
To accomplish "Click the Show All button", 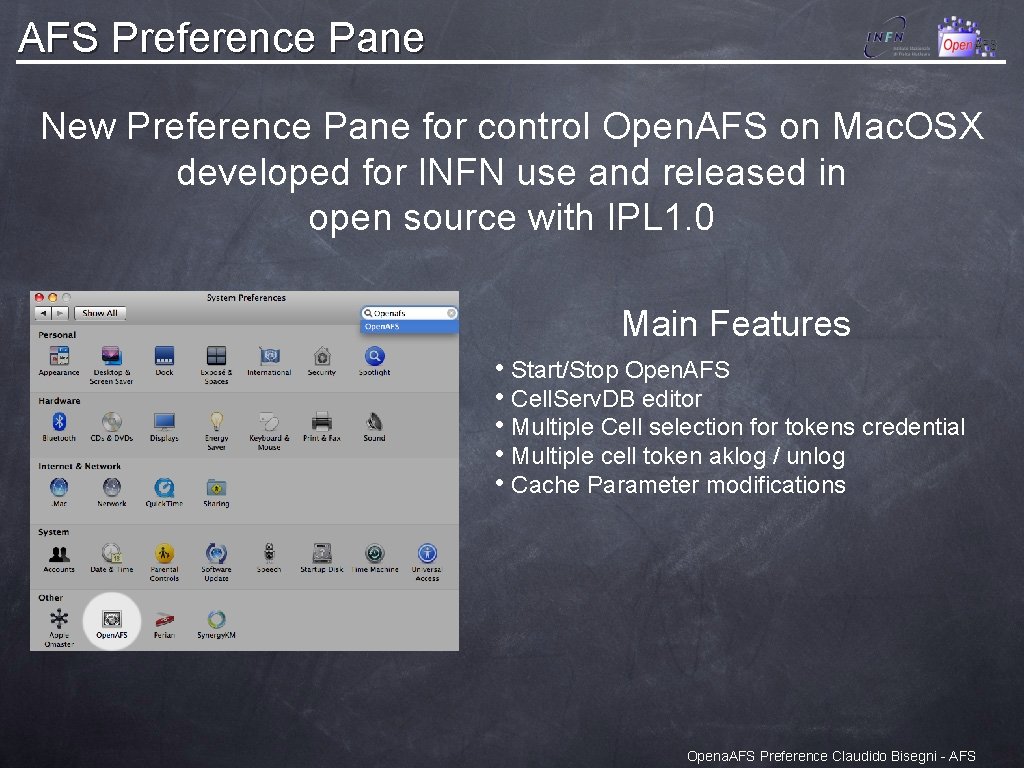I will coord(100,313).
